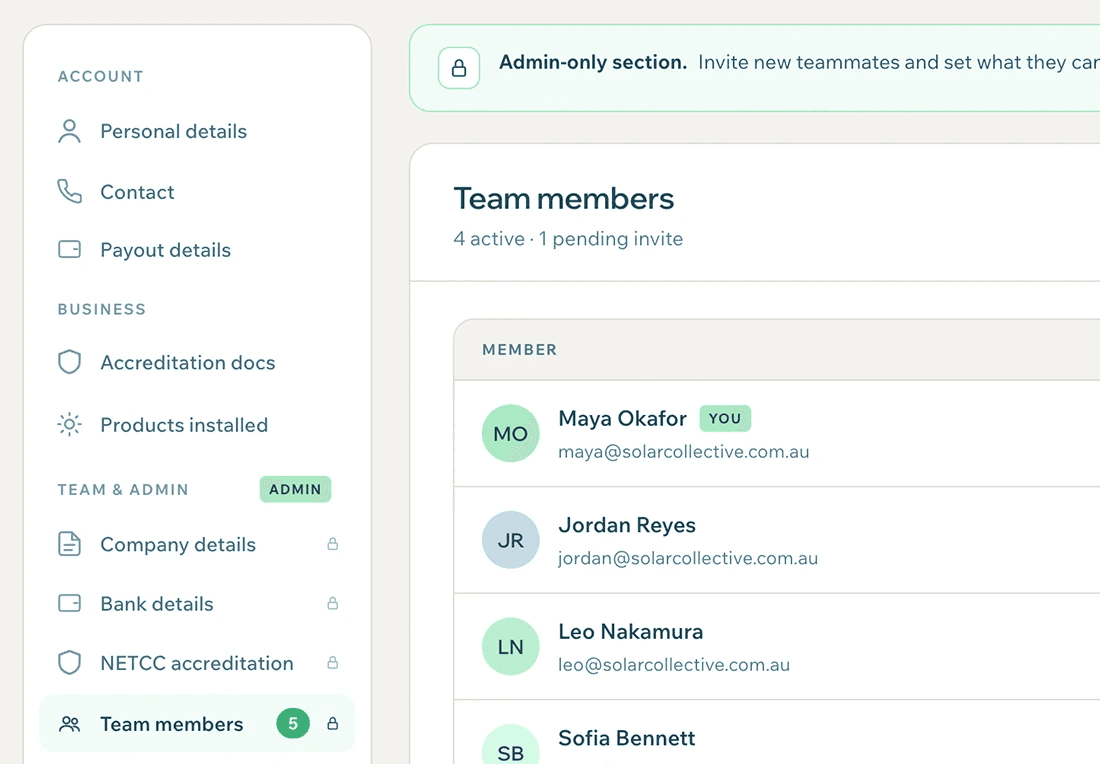The width and height of the screenshot is (1100, 764).
Task: Click the 'Admin-only section.' banner text
Action: 593,62
